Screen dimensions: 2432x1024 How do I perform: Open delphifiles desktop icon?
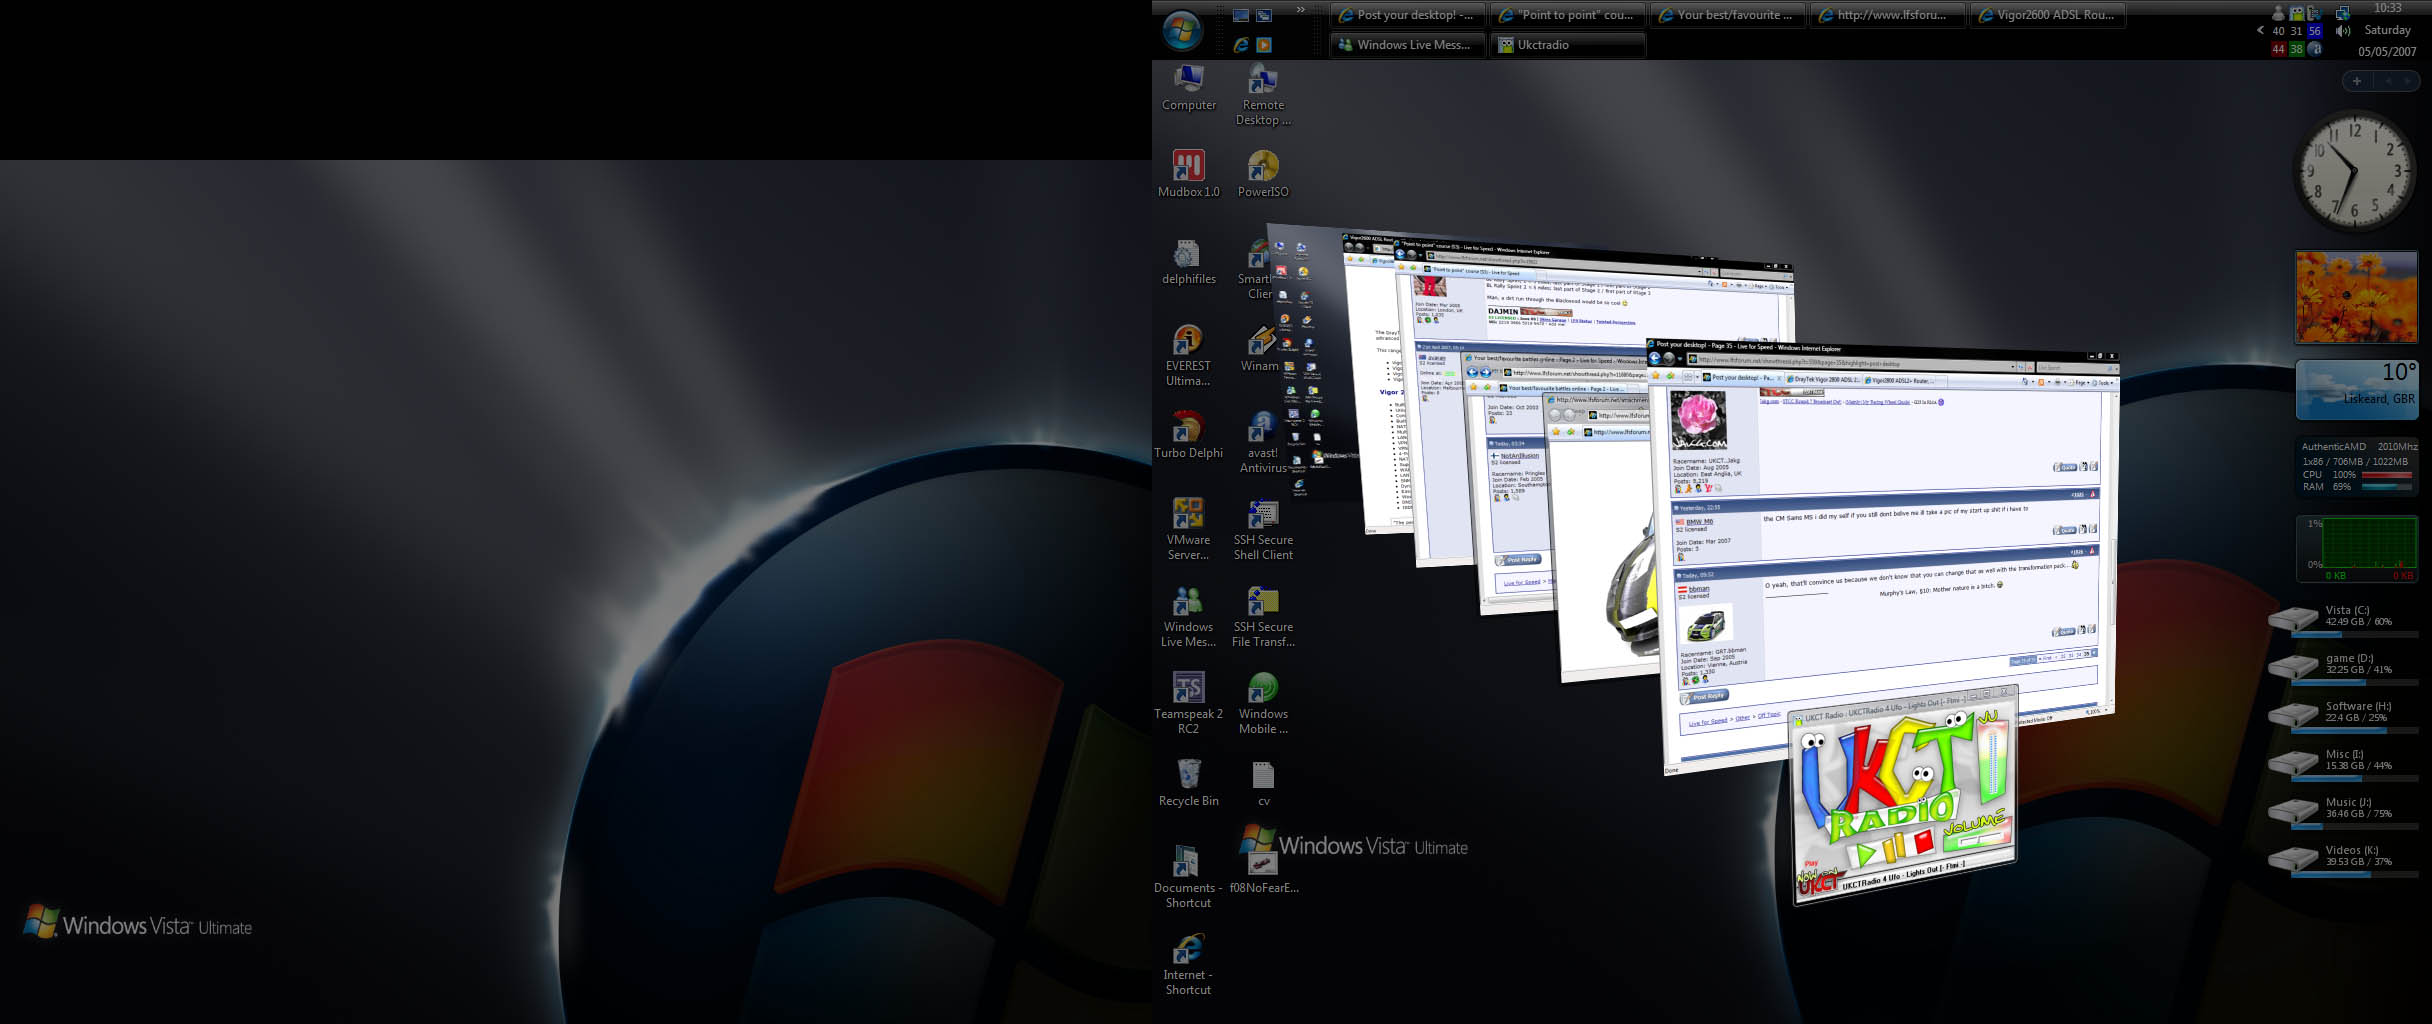(1188, 262)
